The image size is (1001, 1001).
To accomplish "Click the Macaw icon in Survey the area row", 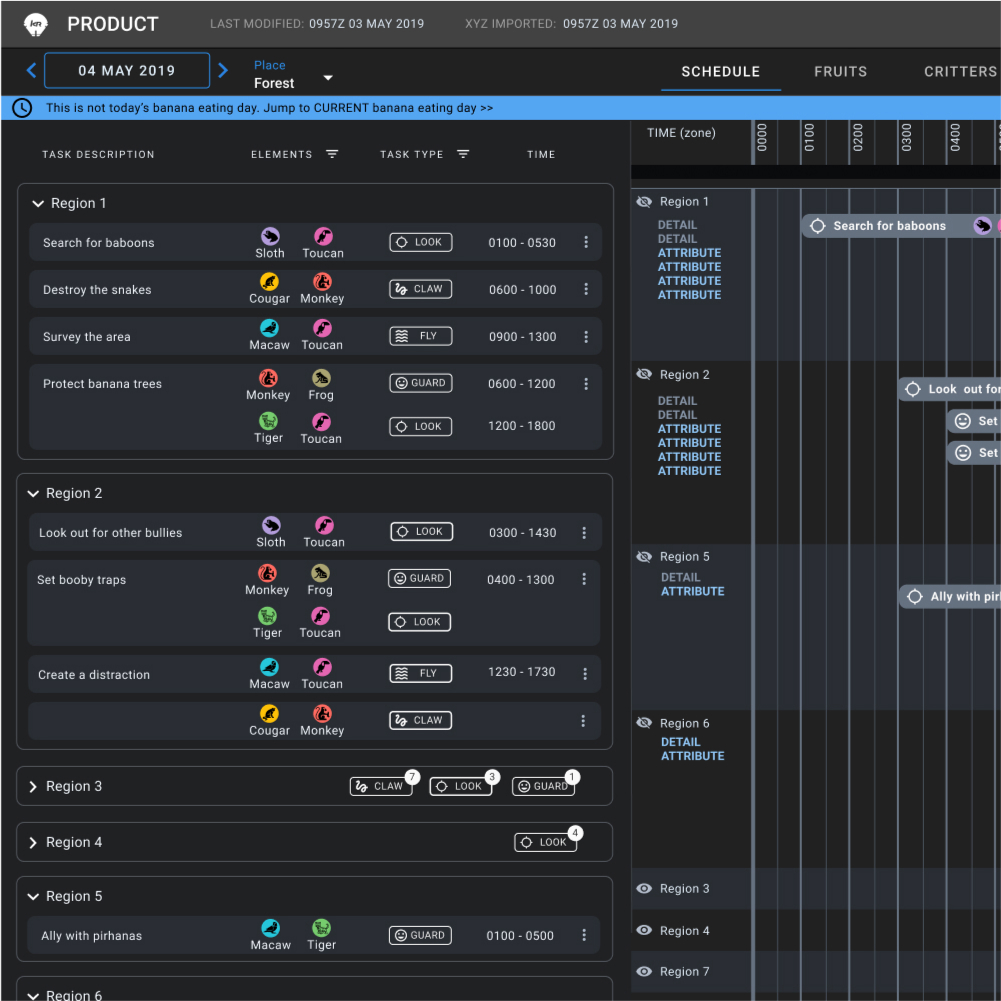I will click(x=269, y=328).
